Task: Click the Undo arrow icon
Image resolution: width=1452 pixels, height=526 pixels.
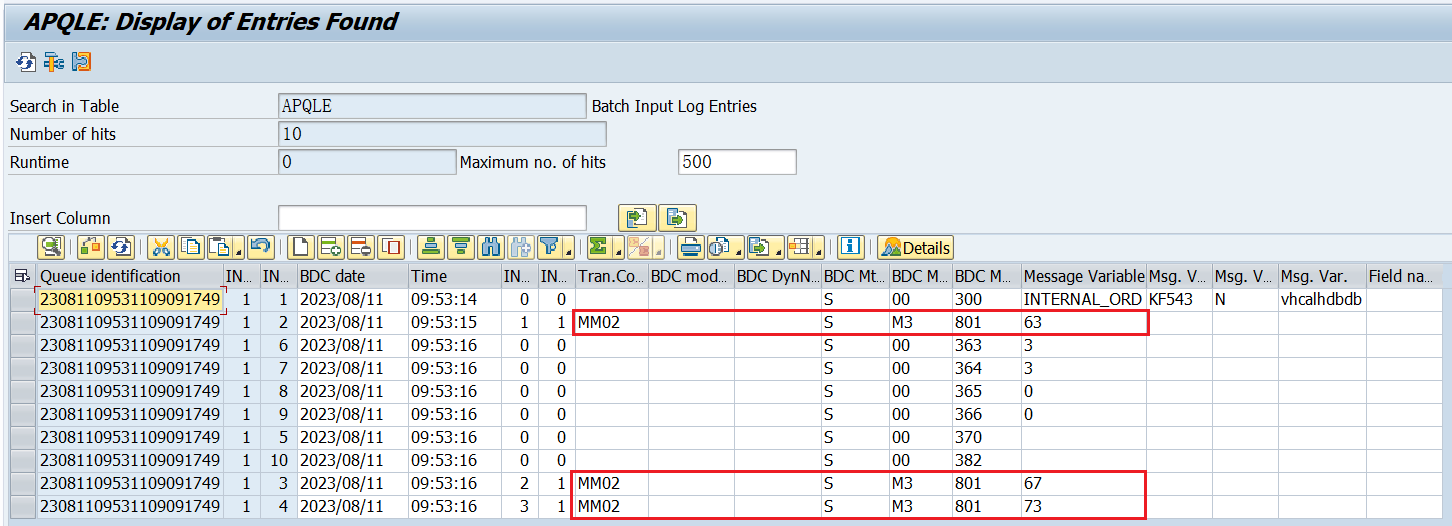Action: [x=261, y=247]
